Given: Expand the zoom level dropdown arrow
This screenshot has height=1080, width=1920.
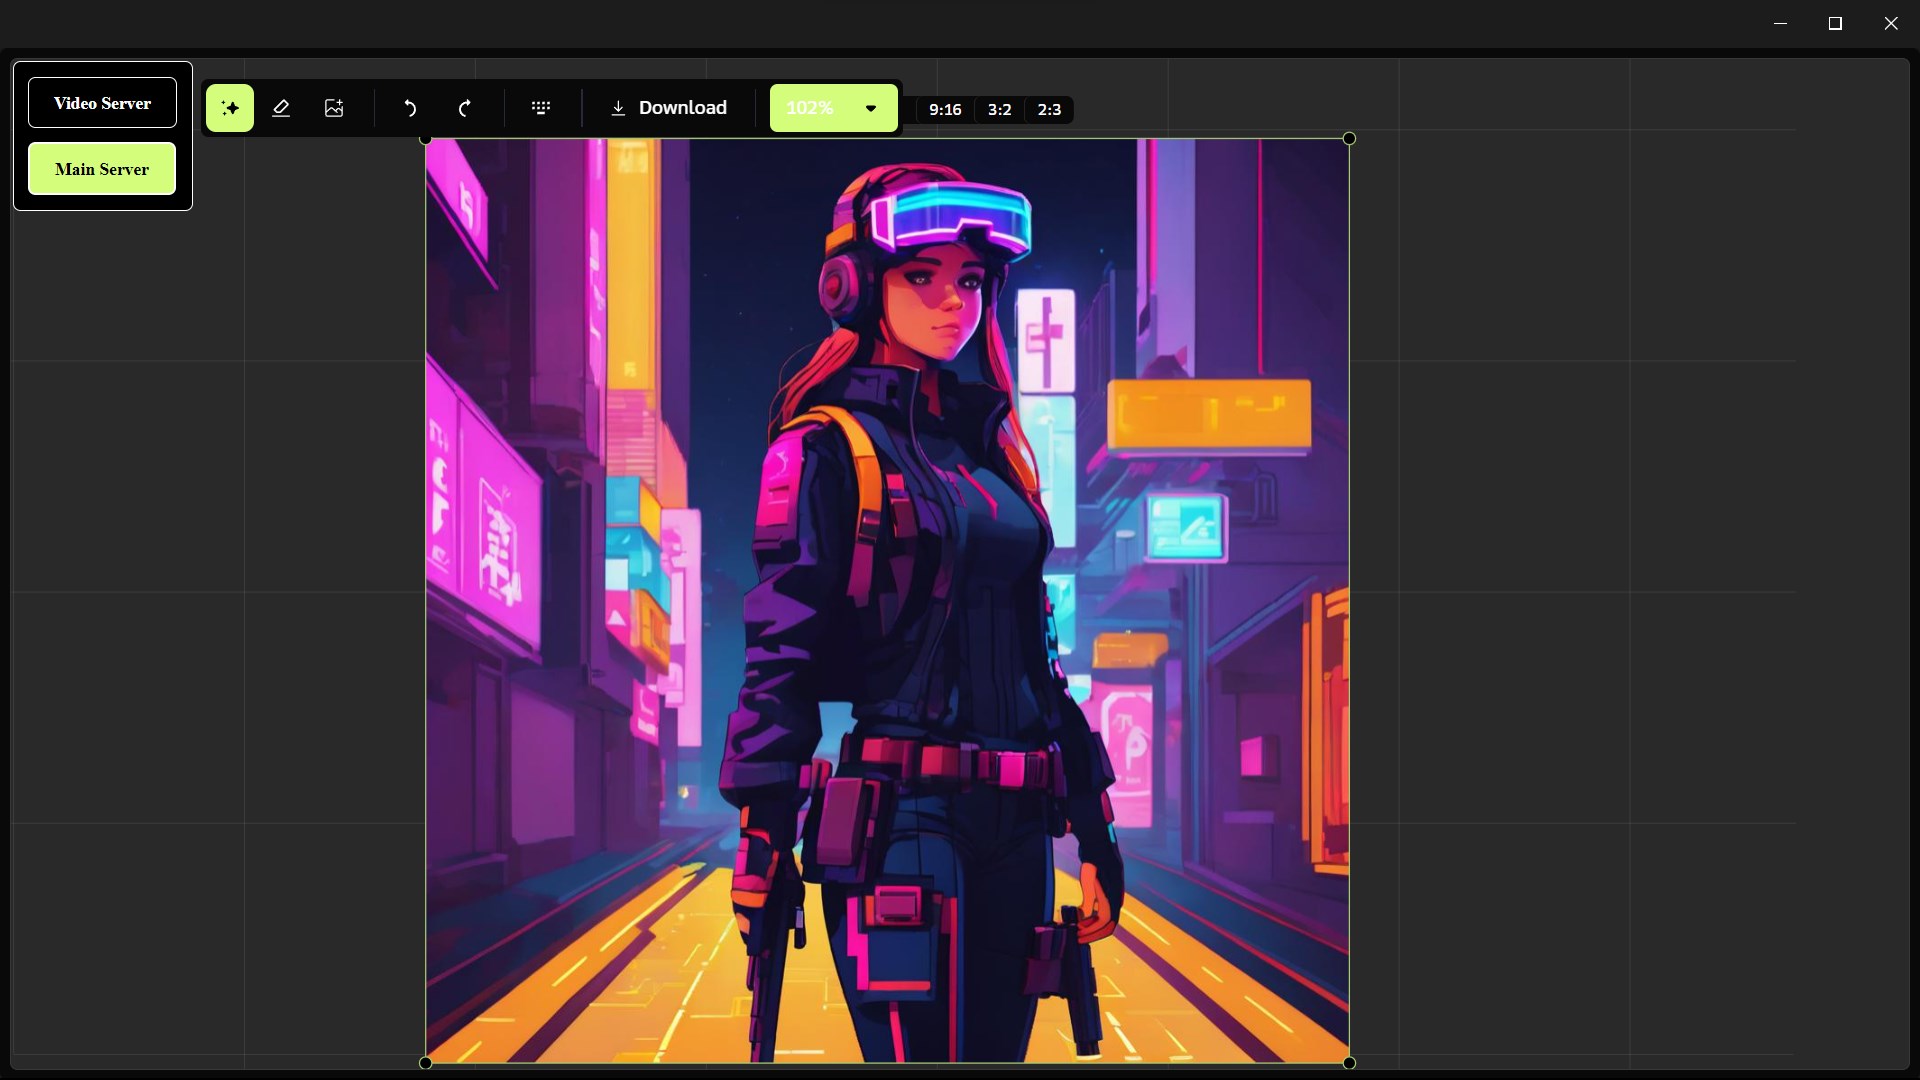Looking at the screenshot, I should 871,108.
